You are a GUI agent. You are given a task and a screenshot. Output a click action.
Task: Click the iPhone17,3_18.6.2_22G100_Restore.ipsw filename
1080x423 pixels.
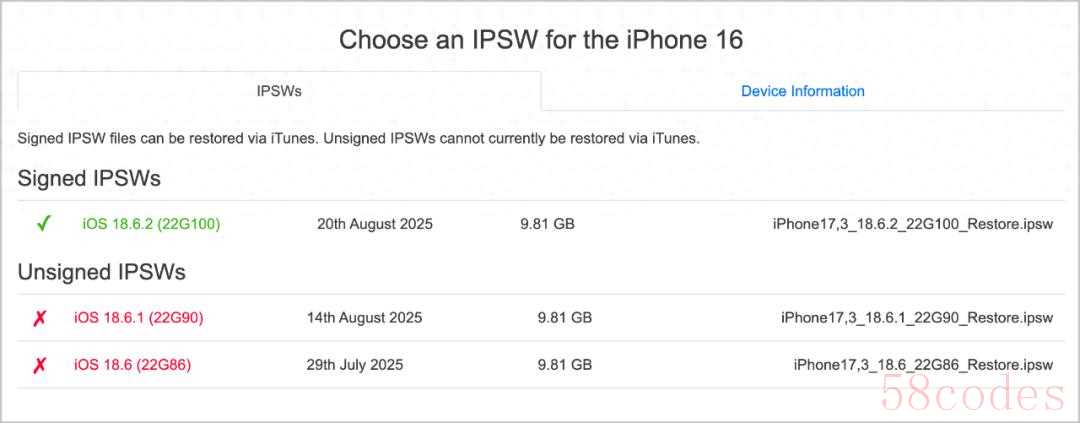[x=913, y=224]
